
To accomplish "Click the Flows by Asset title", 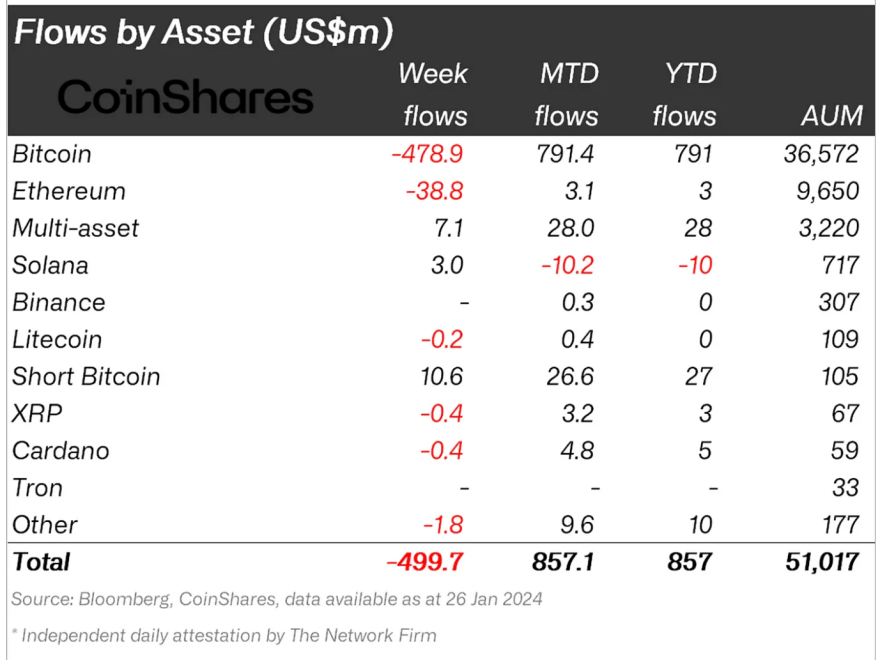I will 203,32.
